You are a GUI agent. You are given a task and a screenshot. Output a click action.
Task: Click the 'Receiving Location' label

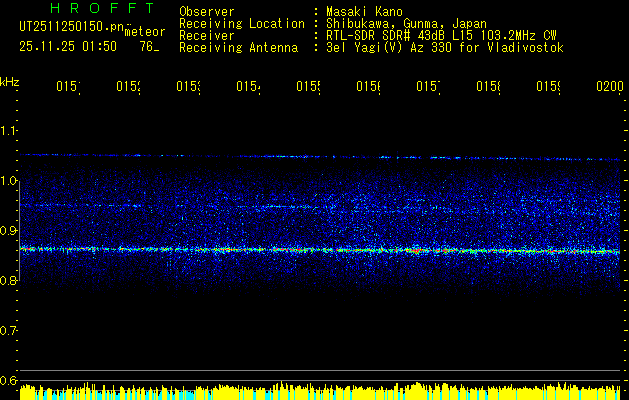tap(242, 24)
